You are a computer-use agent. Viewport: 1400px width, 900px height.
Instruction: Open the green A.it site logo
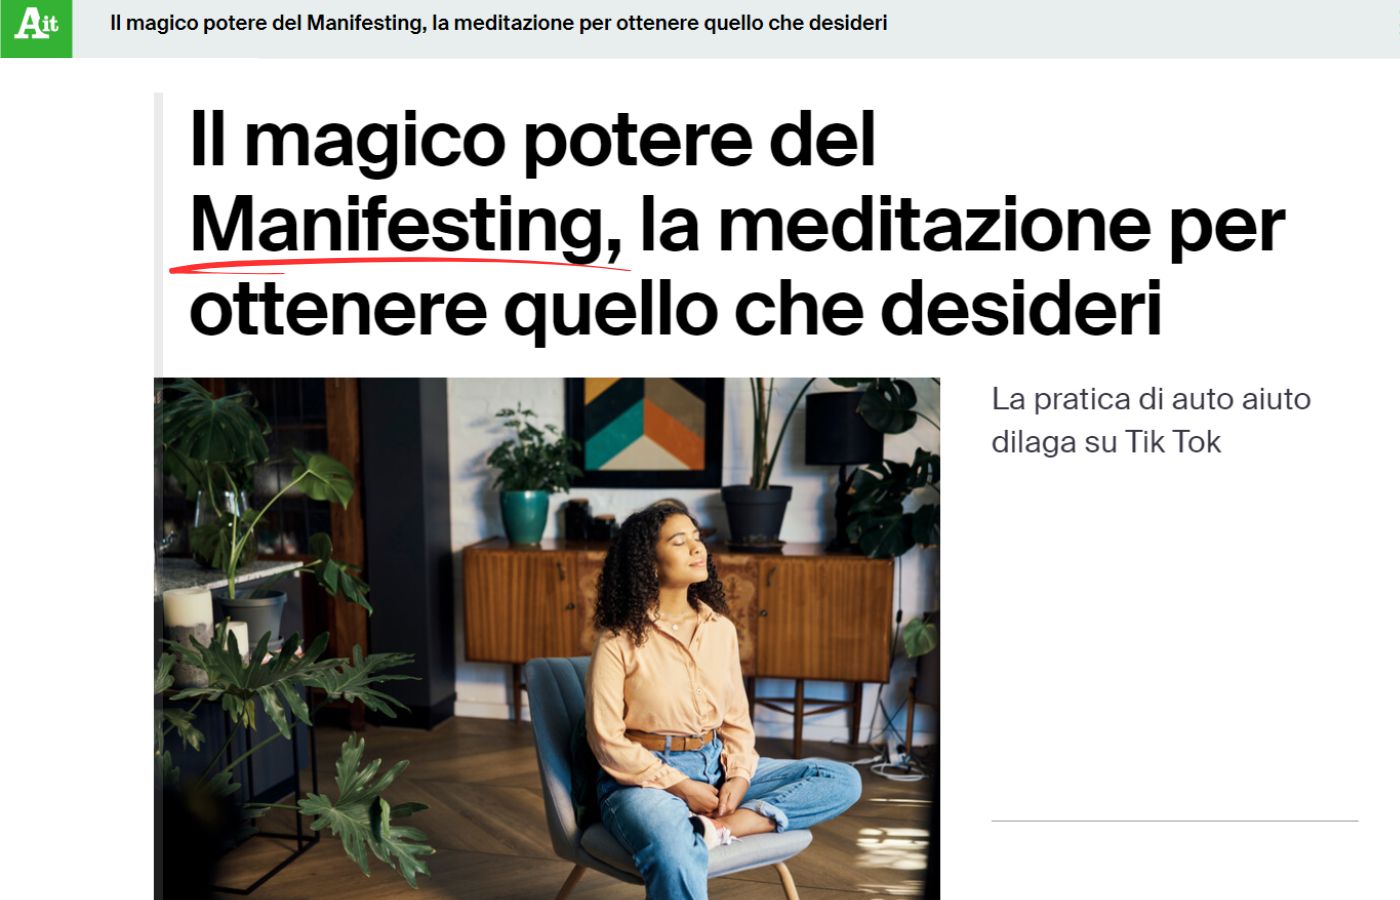pyautogui.click(x=36, y=29)
